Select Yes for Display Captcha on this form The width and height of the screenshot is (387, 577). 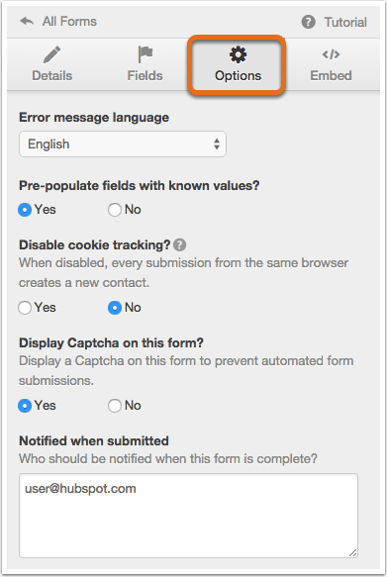(25, 406)
